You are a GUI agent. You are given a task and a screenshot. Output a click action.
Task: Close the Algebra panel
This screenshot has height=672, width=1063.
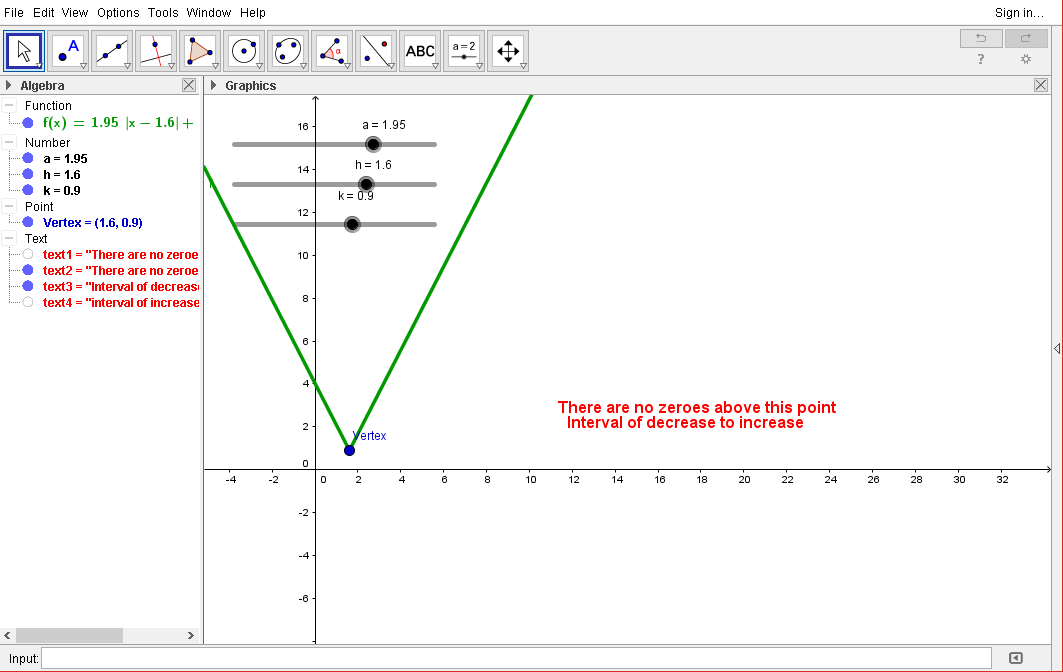click(189, 85)
